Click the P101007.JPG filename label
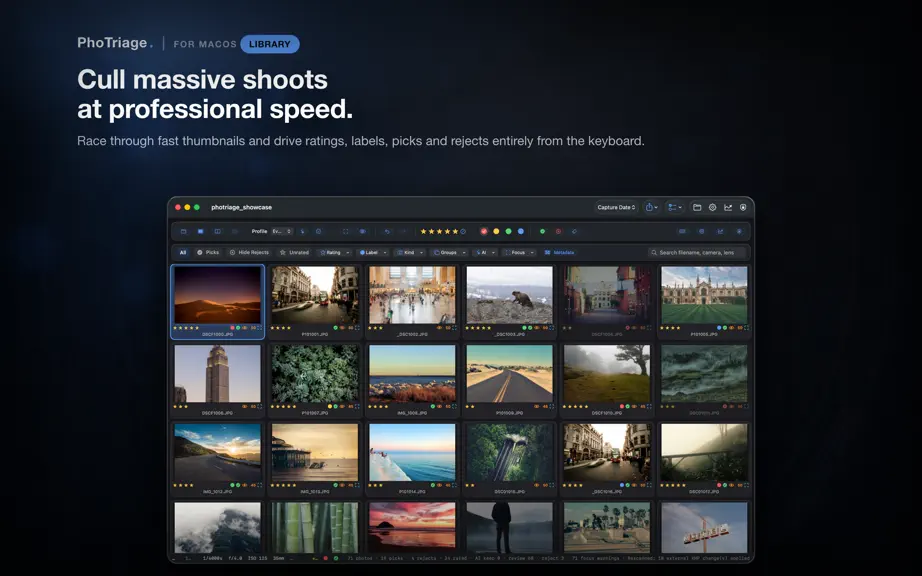Screen dimensions: 922x576 click(315, 413)
